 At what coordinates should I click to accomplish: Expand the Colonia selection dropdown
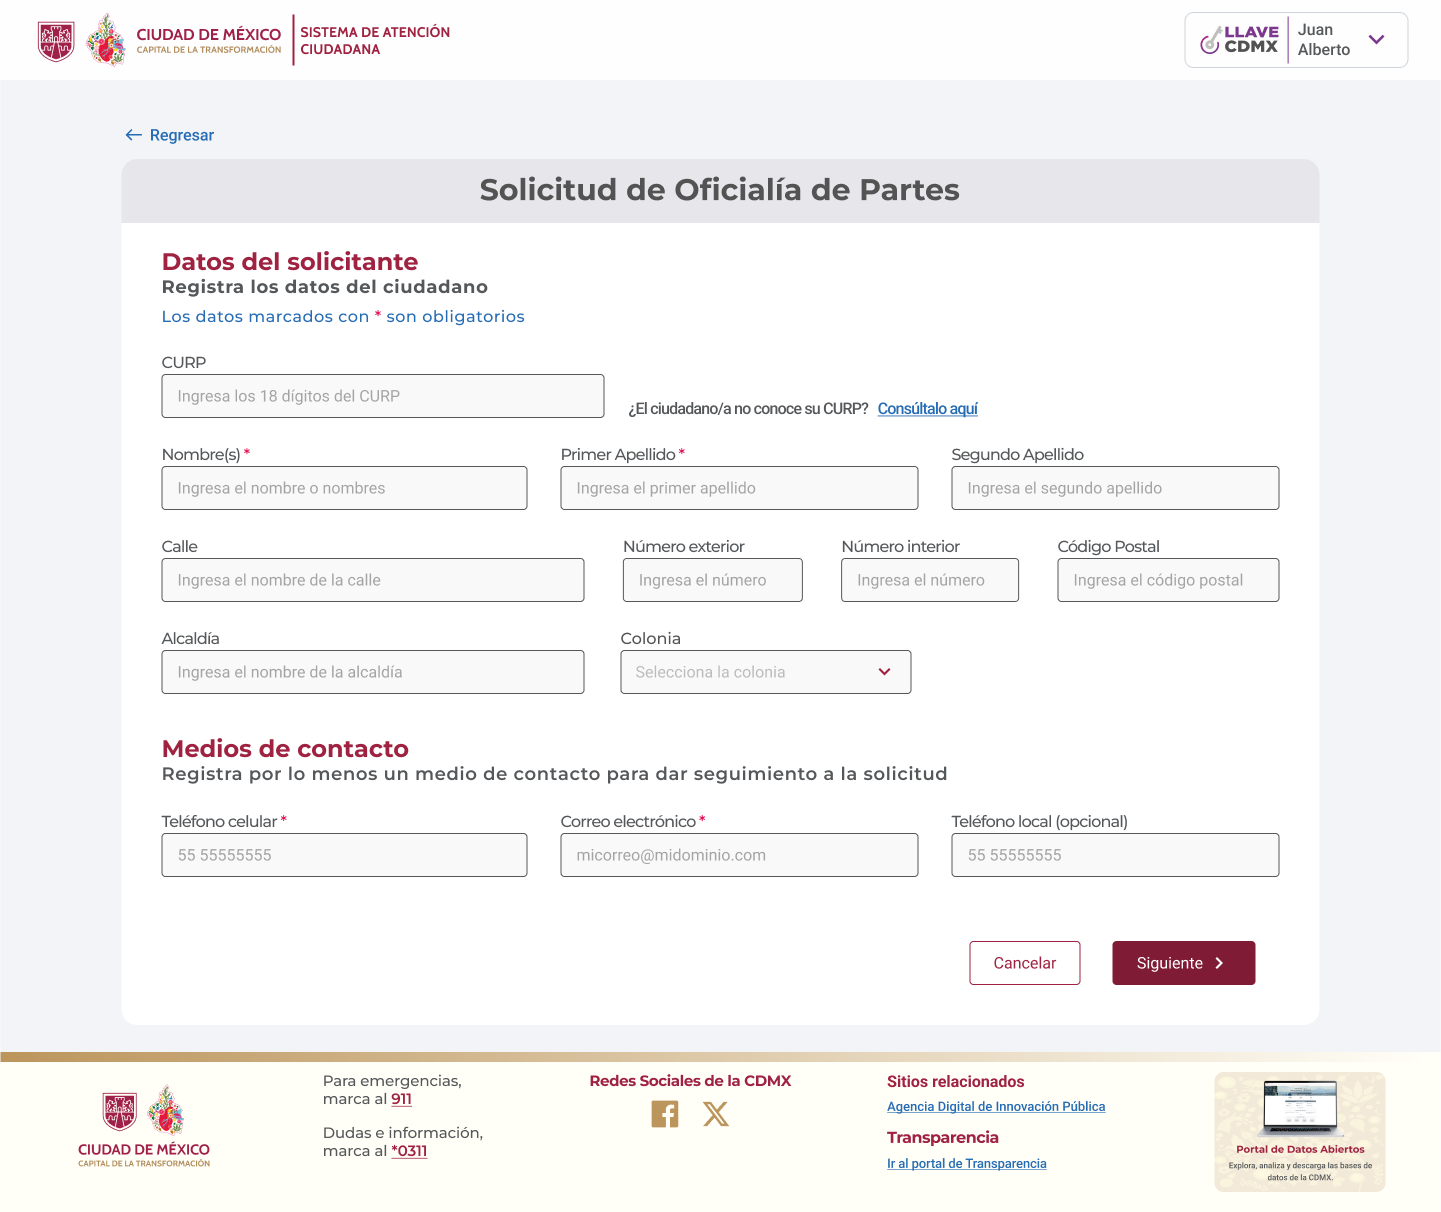click(766, 672)
